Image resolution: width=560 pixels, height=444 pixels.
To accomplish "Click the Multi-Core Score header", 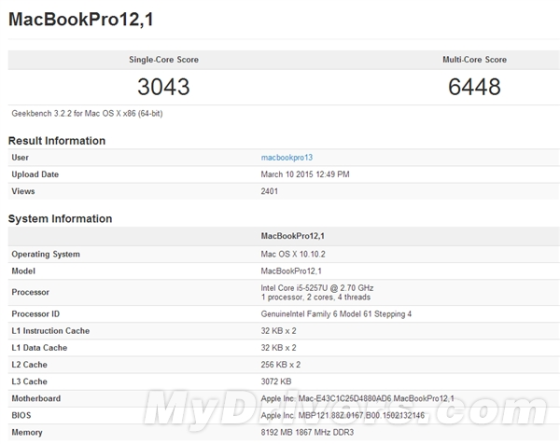I will [474, 60].
